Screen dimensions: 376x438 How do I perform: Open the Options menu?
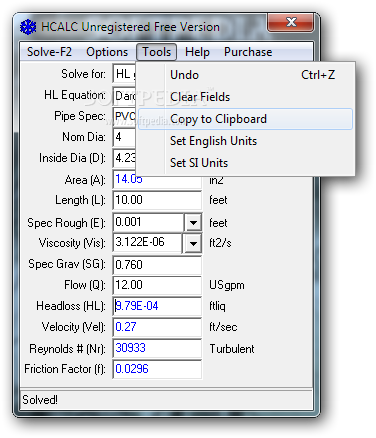[x=107, y=52]
